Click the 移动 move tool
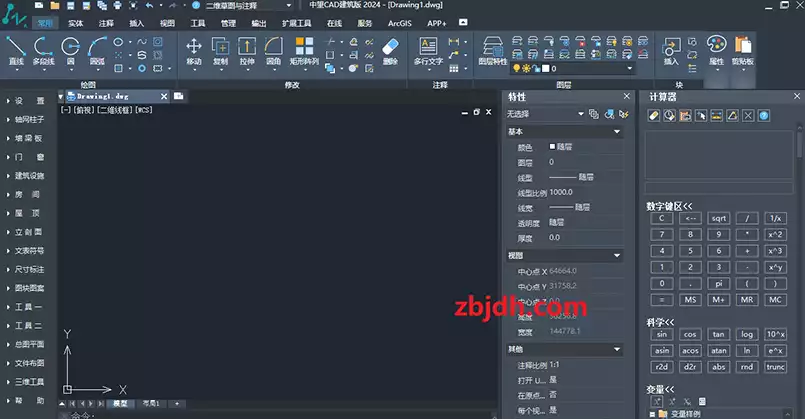 coord(194,51)
